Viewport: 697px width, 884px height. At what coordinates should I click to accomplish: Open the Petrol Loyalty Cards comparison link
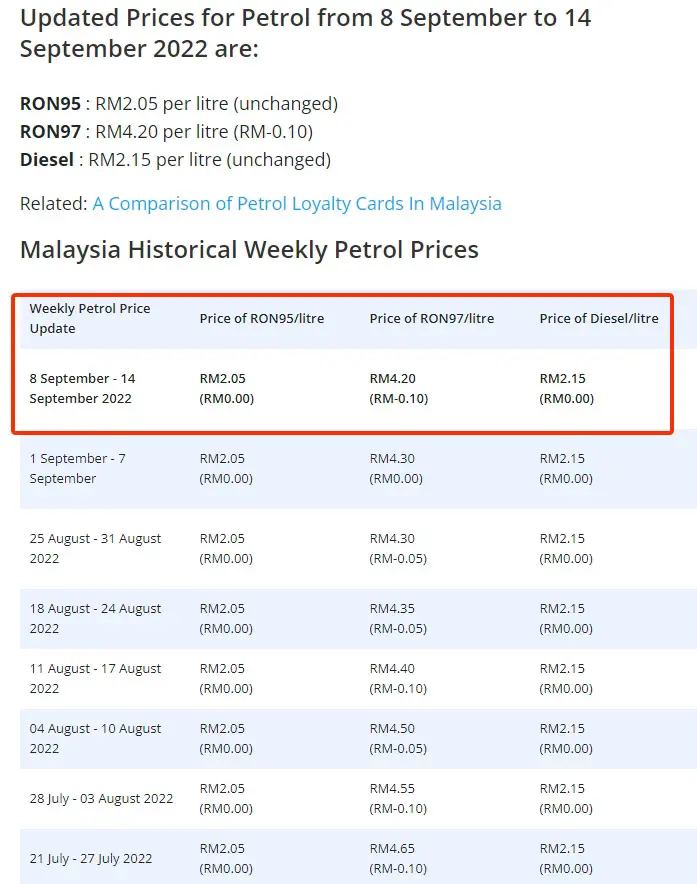coord(297,204)
